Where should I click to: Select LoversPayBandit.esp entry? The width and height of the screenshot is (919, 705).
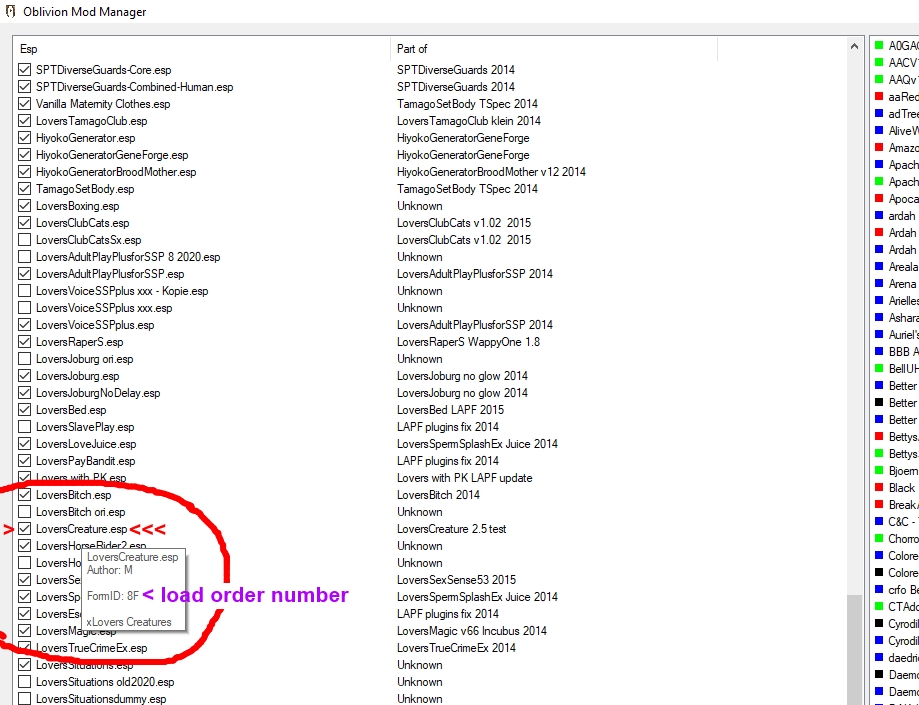tap(86, 461)
